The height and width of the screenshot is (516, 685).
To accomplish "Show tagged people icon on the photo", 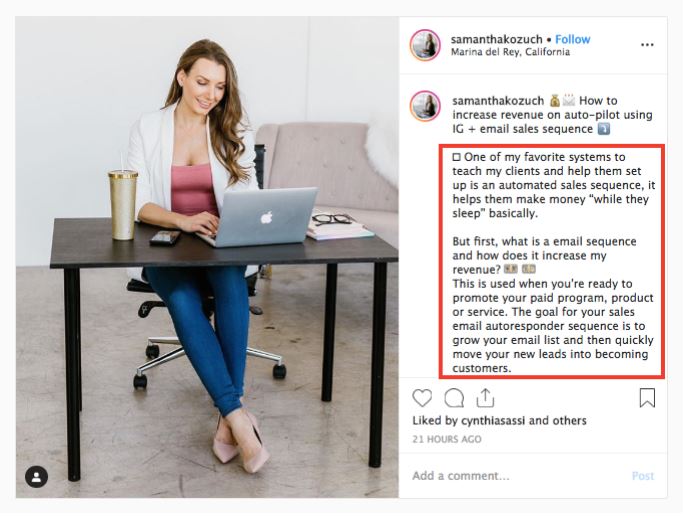I will (x=37, y=477).
